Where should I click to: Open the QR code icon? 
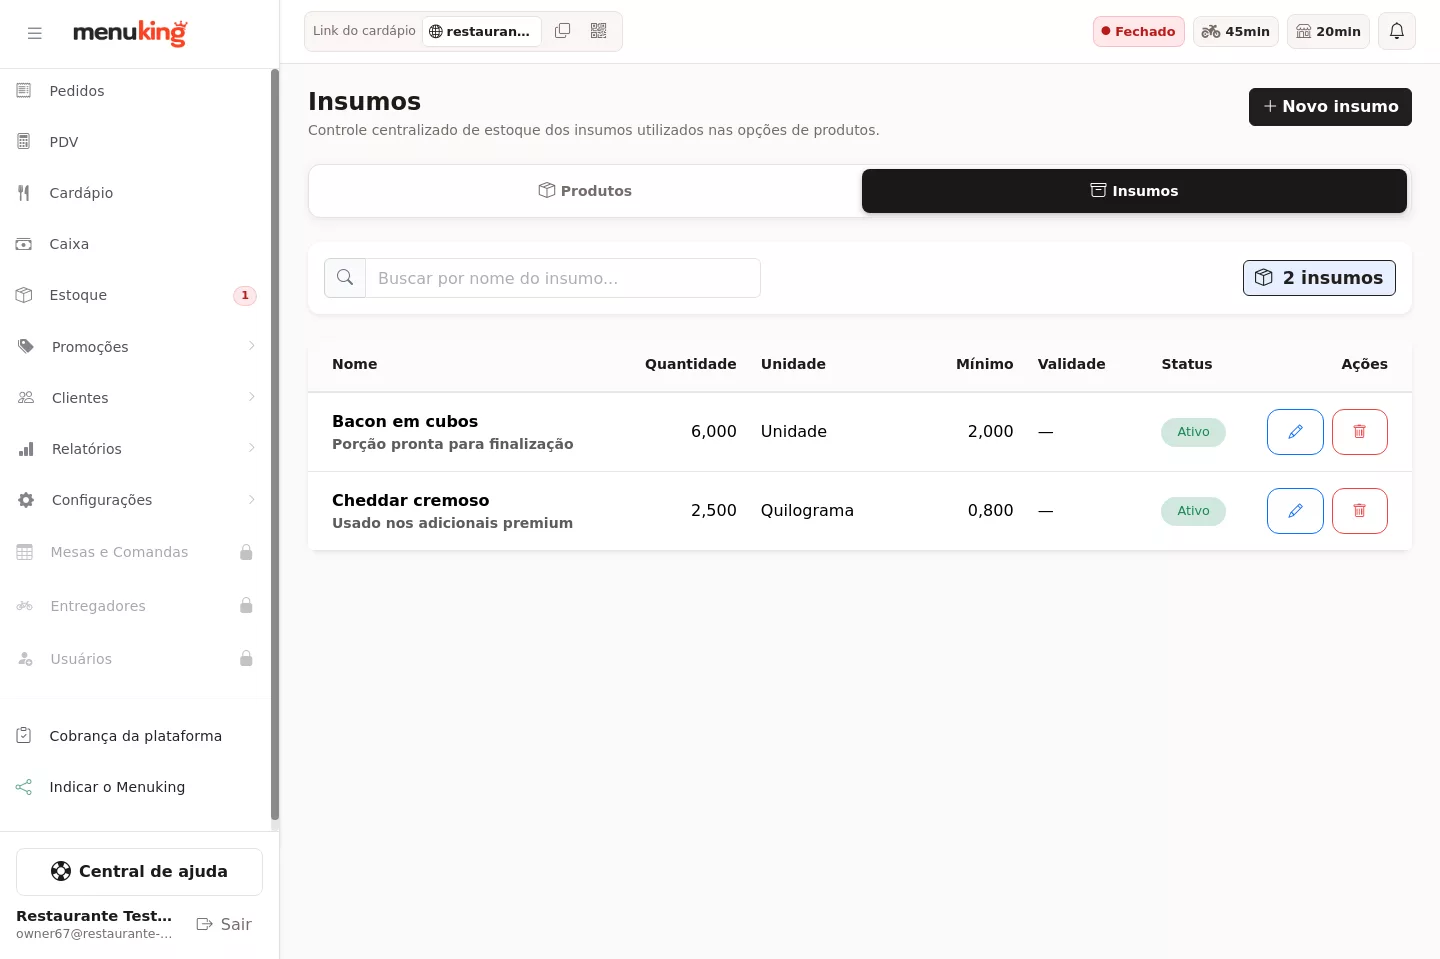coord(598,31)
